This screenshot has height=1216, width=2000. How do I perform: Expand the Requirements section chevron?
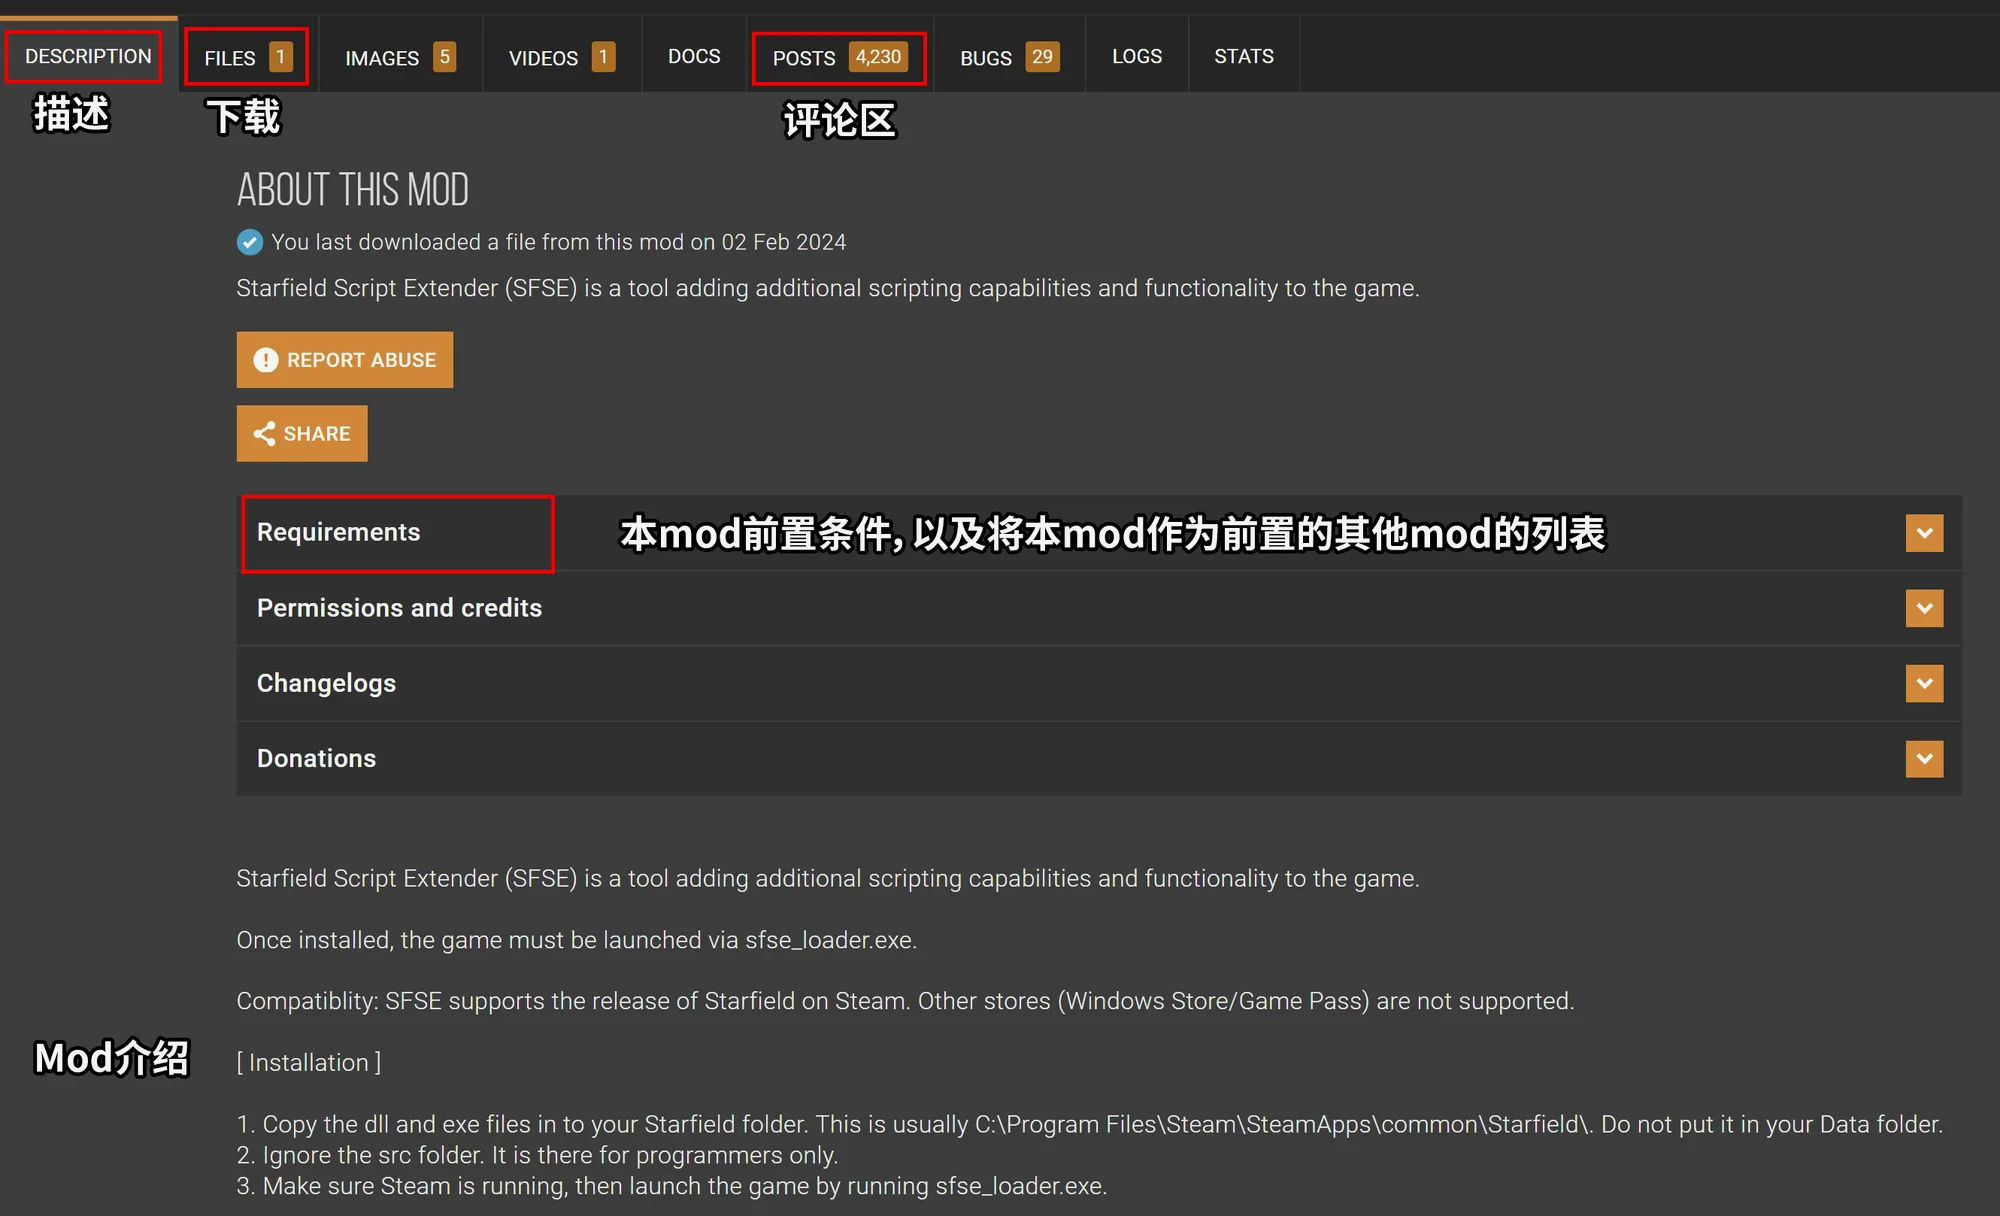[x=1924, y=533]
